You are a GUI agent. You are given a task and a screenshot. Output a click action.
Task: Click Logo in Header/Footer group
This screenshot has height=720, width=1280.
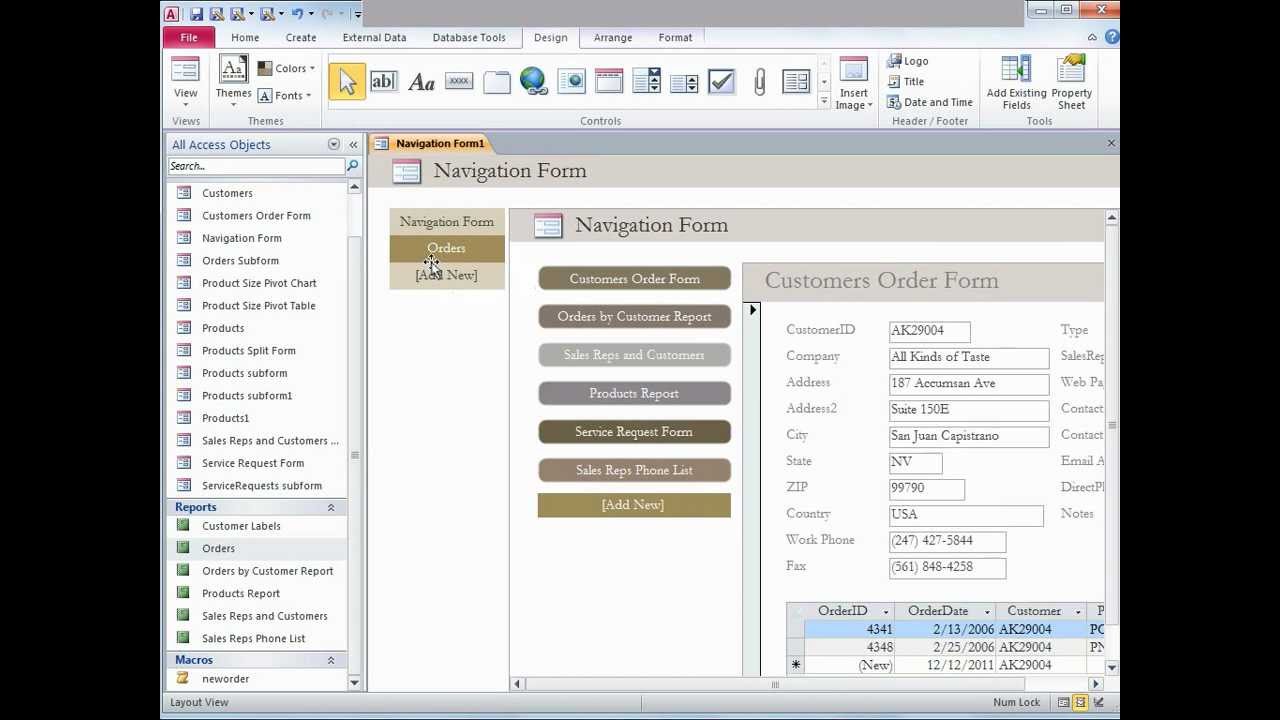908,61
